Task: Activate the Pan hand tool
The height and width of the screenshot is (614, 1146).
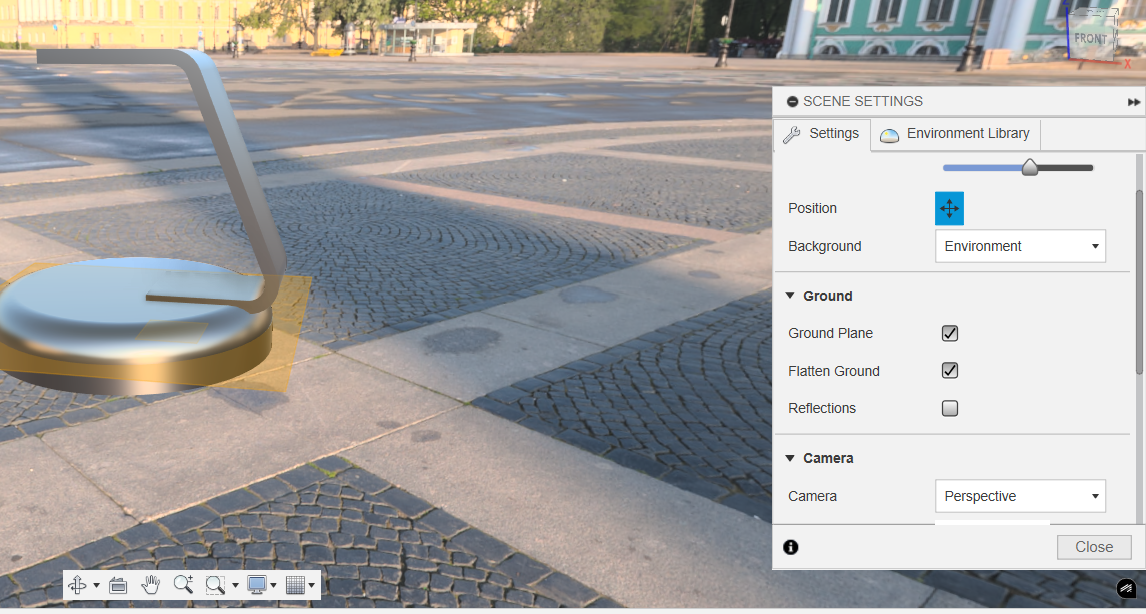Action: (151, 585)
